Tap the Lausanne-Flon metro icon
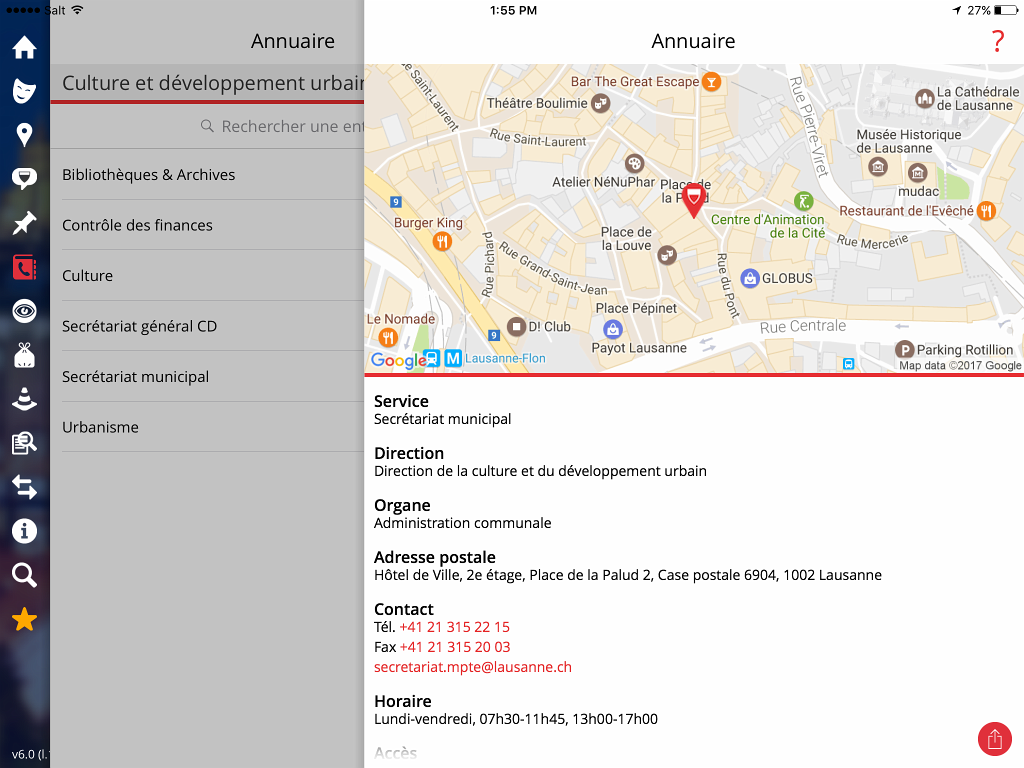This screenshot has width=1024, height=768. [x=453, y=359]
